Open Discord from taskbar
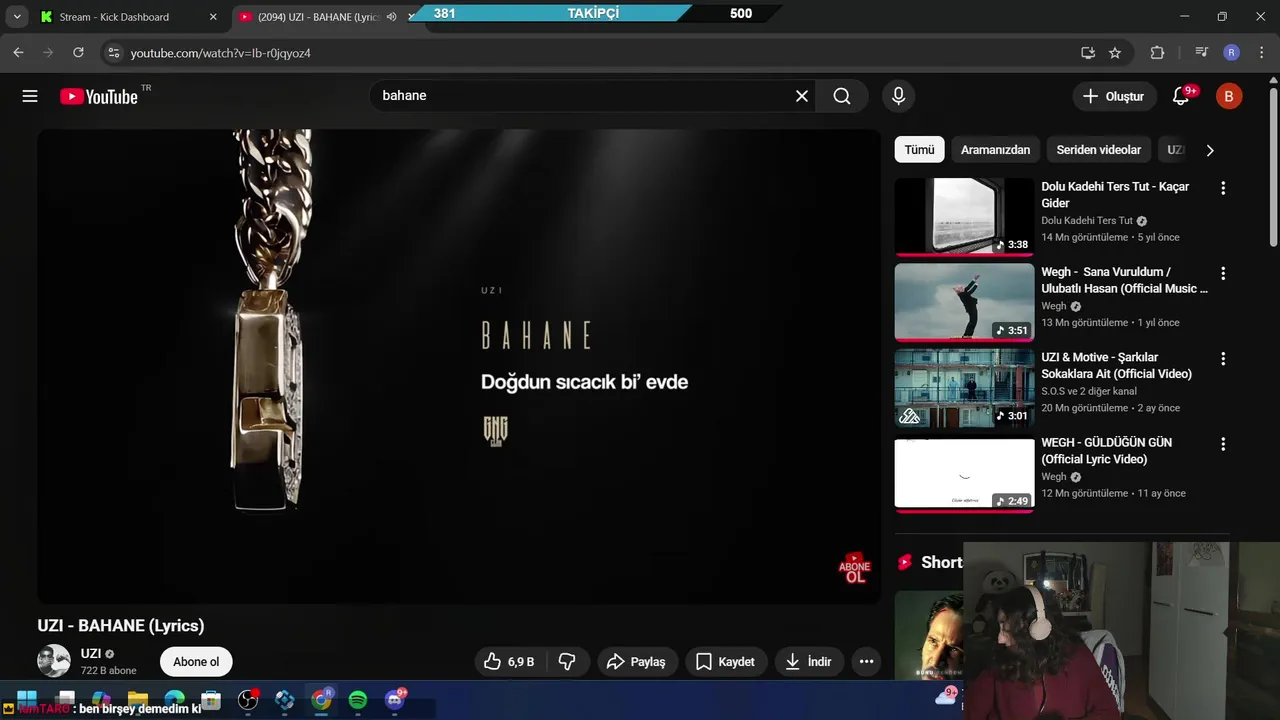The height and width of the screenshot is (720, 1280). point(396,700)
